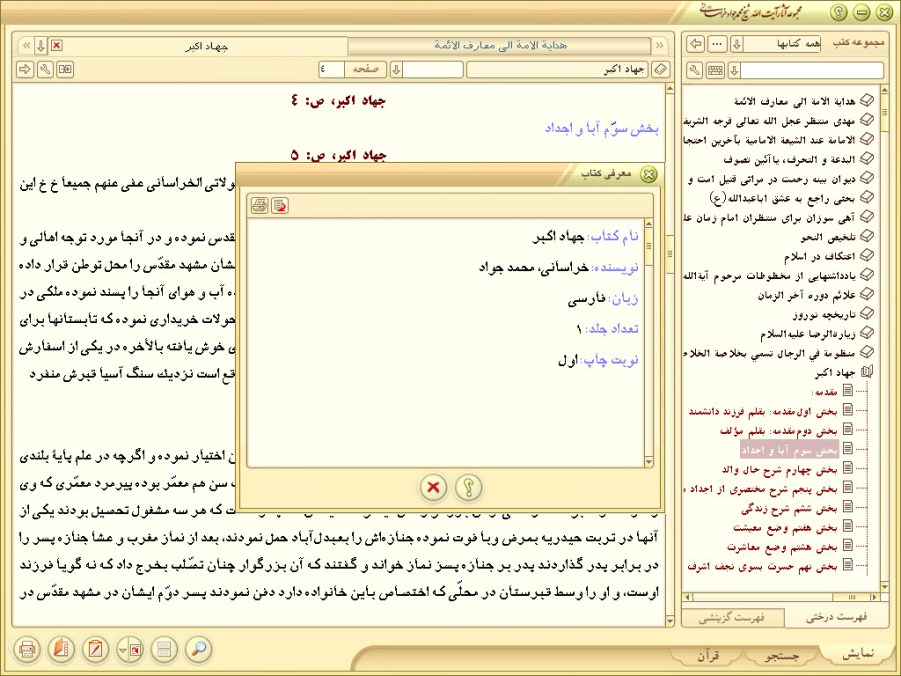Click the wrench settings icon in book panel
The height and width of the screenshot is (676, 901).
695,71
